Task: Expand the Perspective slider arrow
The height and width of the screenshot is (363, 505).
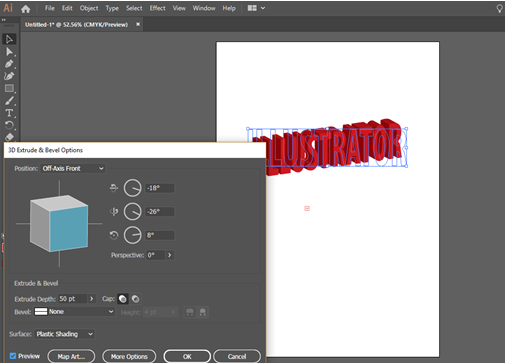Action: [170, 255]
